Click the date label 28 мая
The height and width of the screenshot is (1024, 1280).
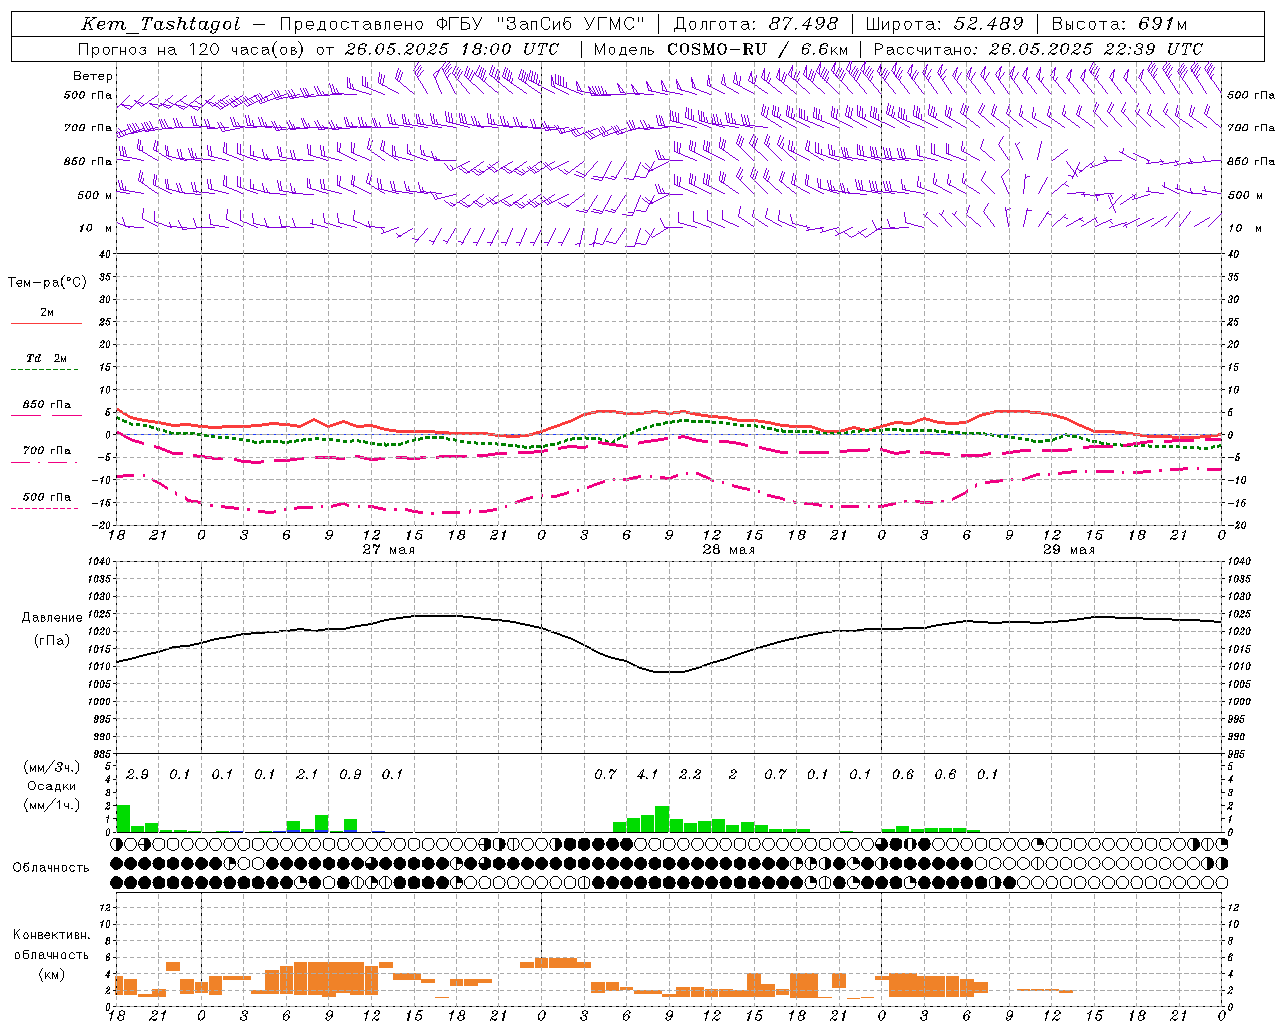point(728,550)
